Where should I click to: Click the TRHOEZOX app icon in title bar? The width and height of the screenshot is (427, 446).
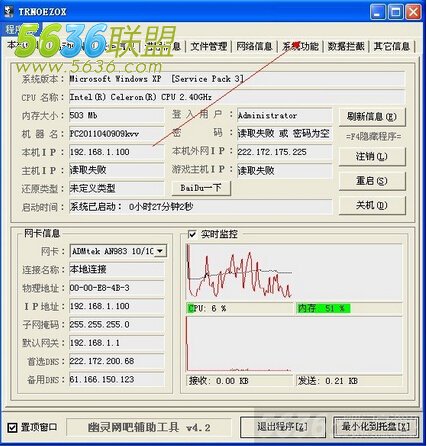(9, 11)
